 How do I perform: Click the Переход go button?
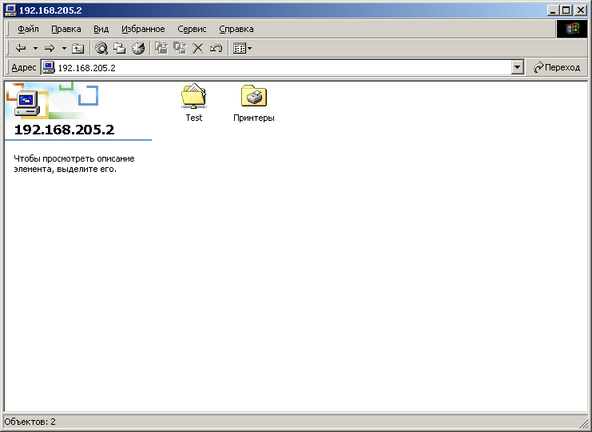click(x=557, y=68)
